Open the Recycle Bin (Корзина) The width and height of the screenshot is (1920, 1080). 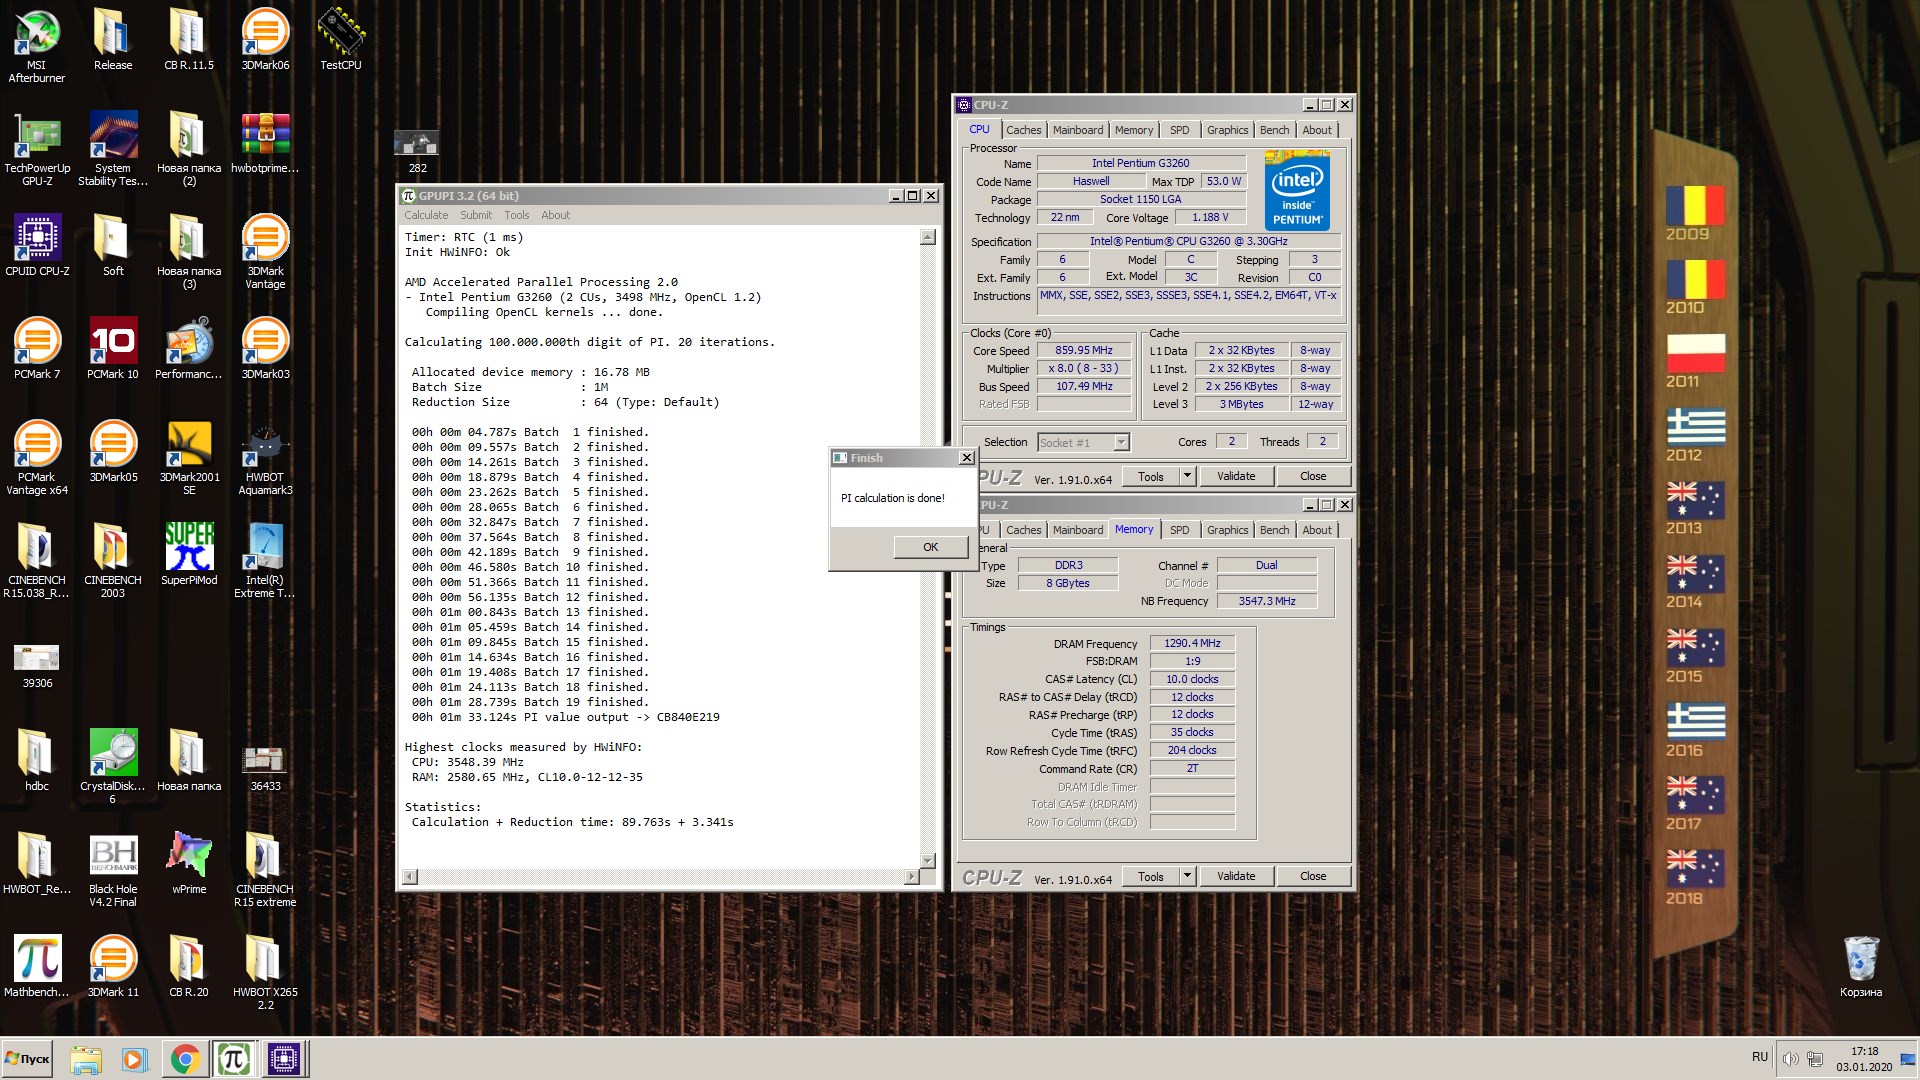pyautogui.click(x=1861, y=966)
